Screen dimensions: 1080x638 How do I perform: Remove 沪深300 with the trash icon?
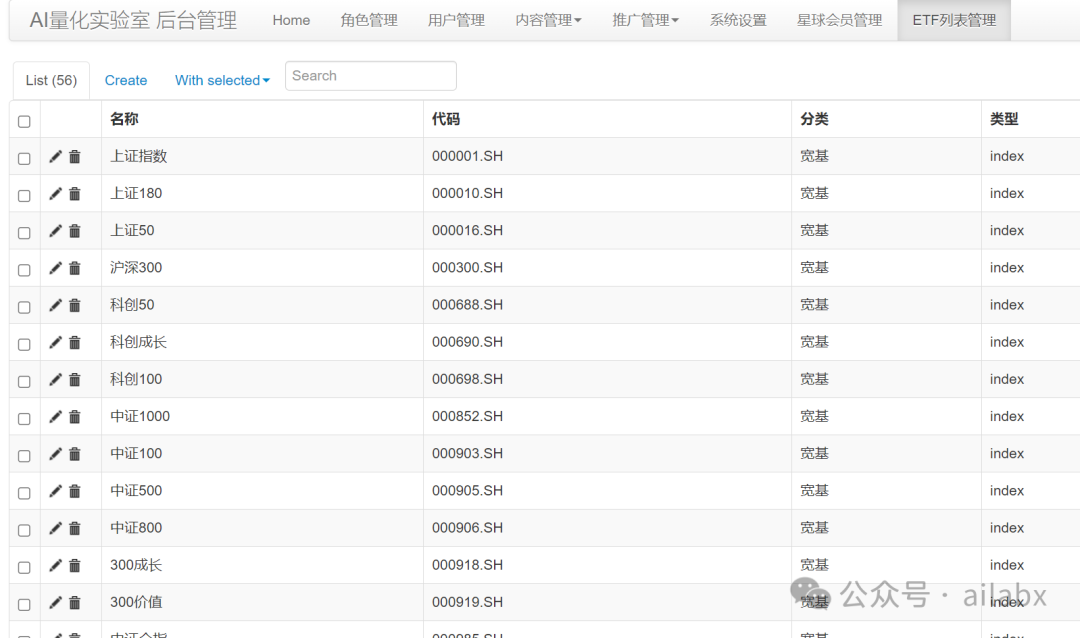click(x=74, y=268)
